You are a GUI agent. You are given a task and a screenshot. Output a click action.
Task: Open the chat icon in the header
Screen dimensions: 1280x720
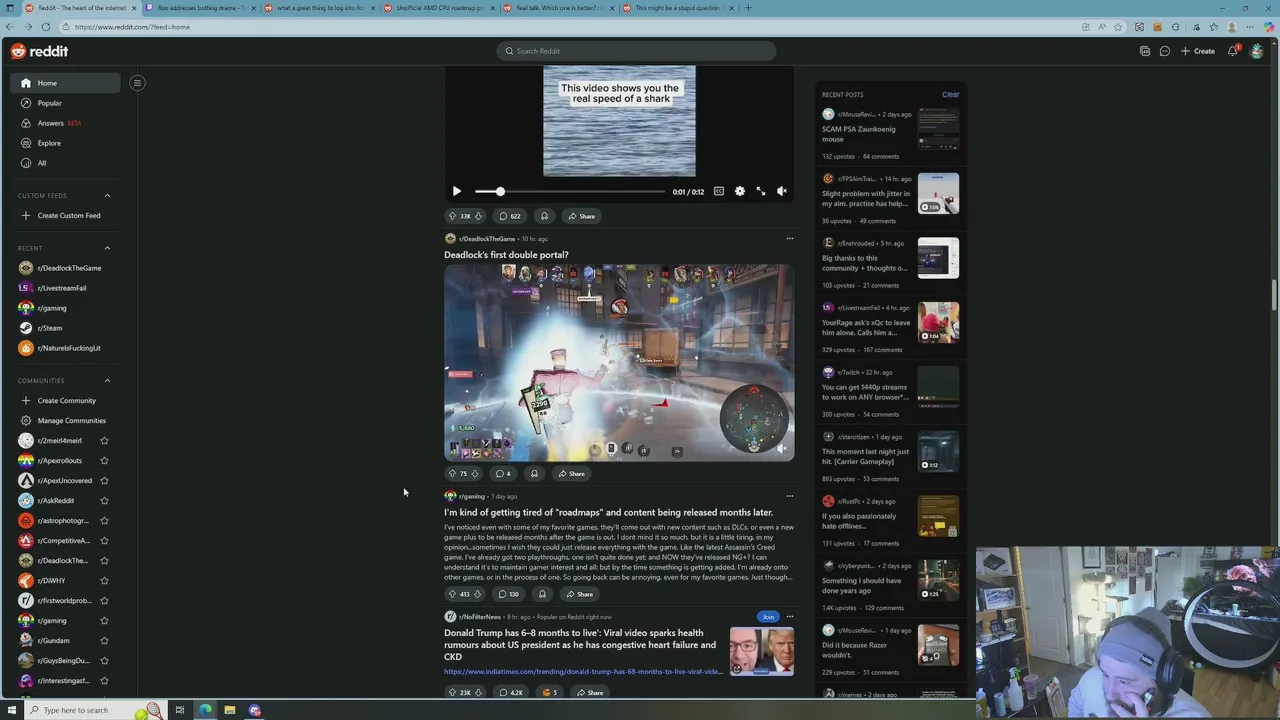(1165, 51)
